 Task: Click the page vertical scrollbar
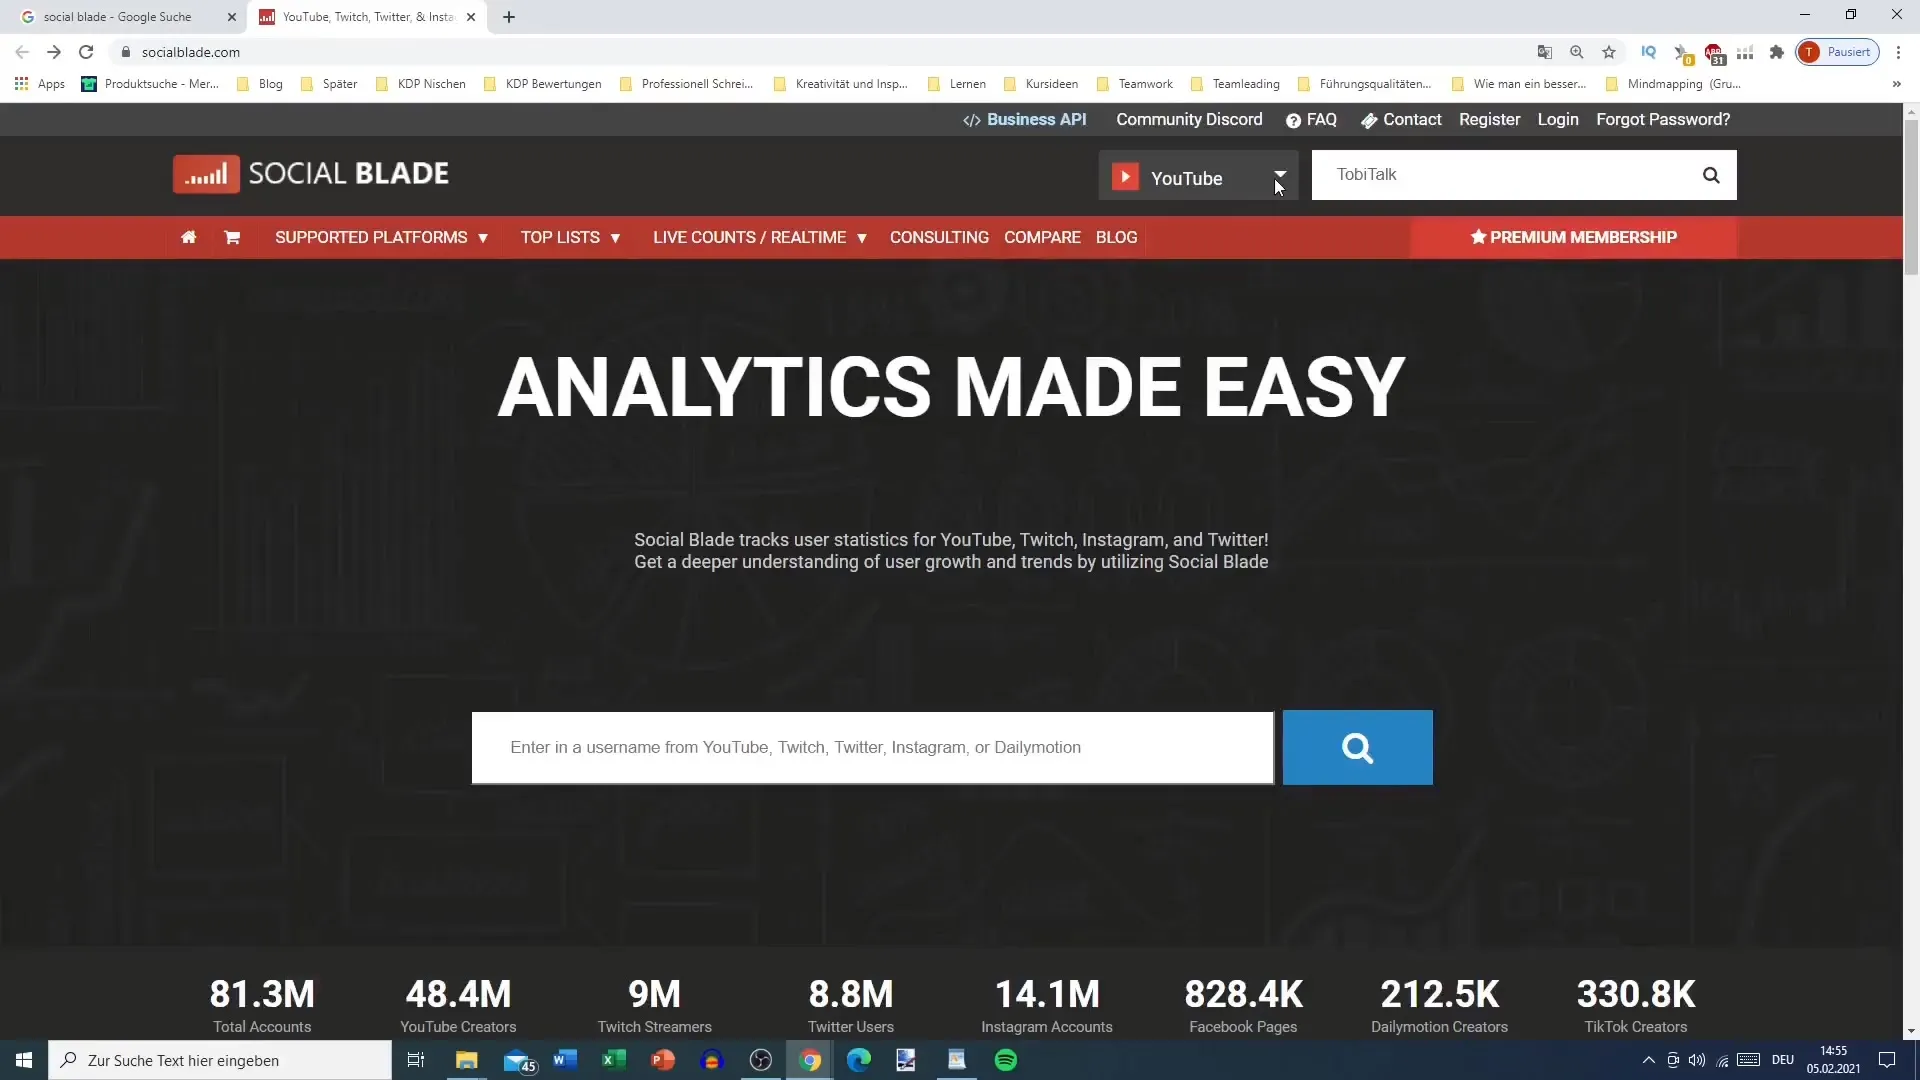pos(1911,198)
